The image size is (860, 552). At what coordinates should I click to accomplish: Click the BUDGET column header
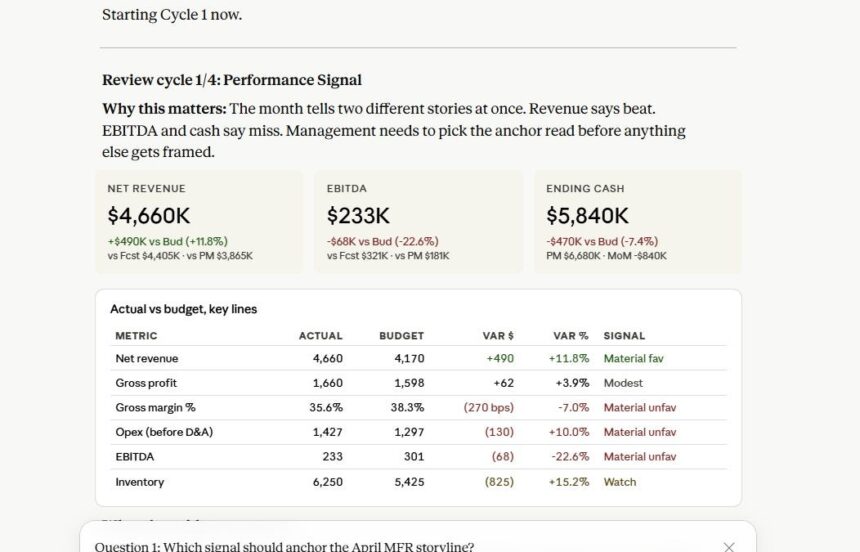(401, 336)
